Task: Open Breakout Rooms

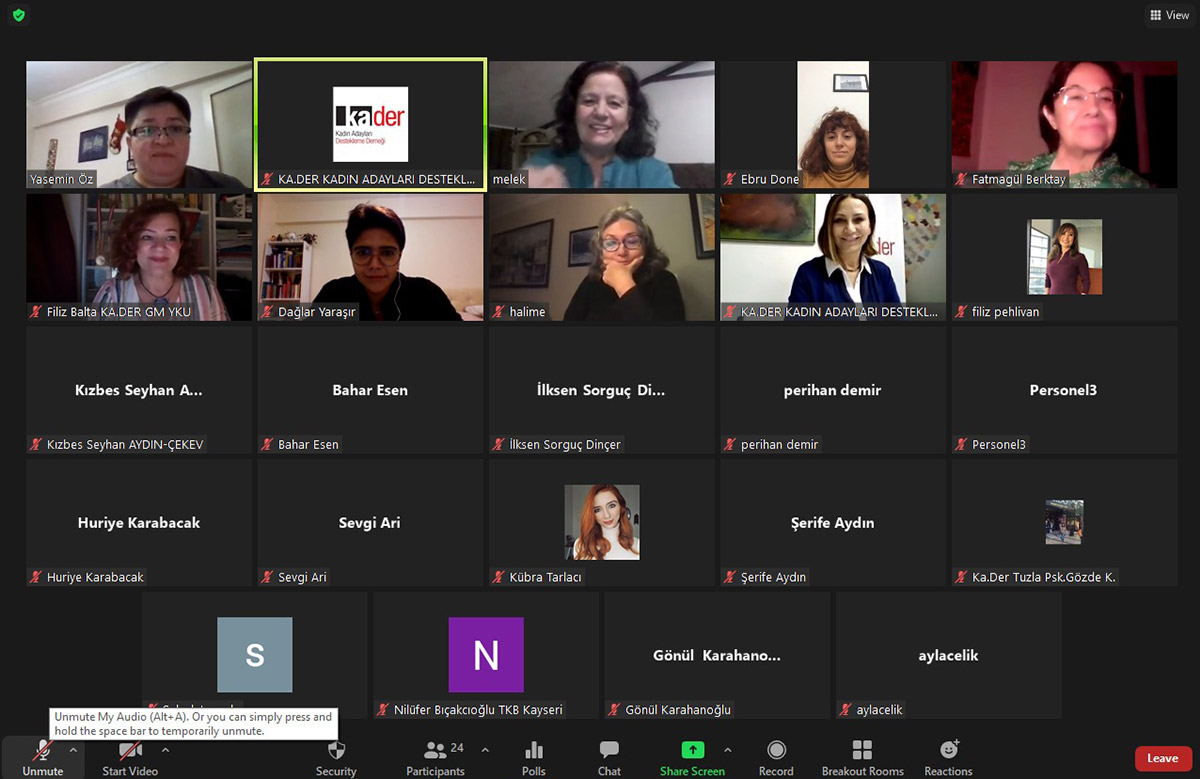Action: [862, 751]
